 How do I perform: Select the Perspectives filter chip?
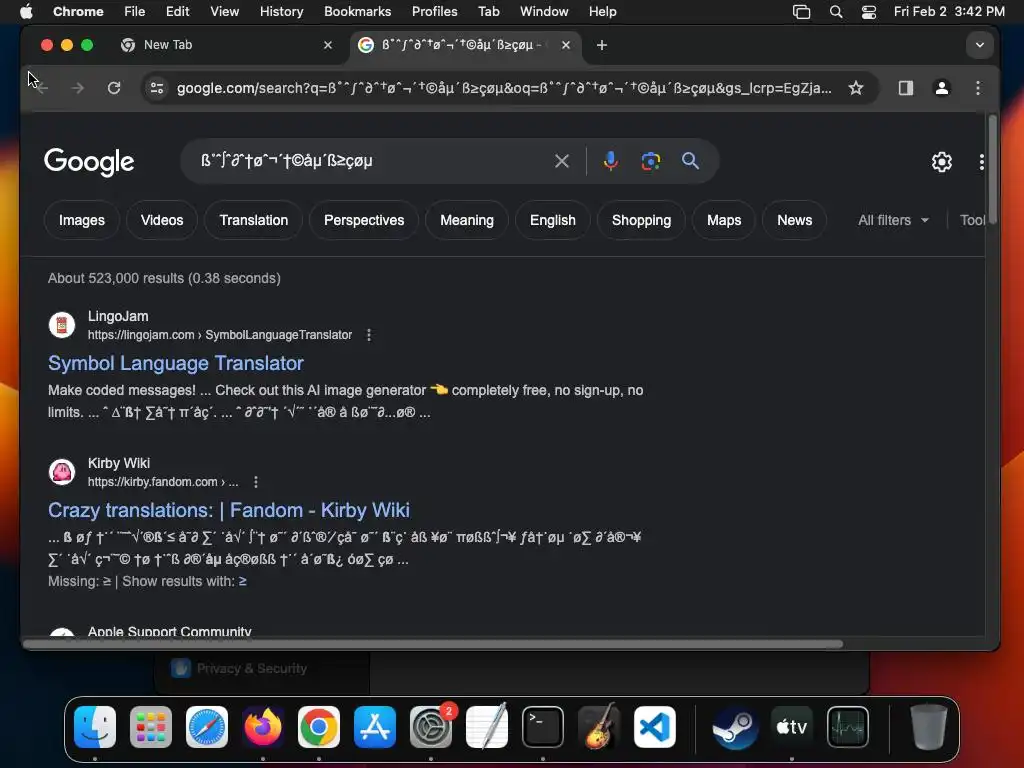click(364, 220)
